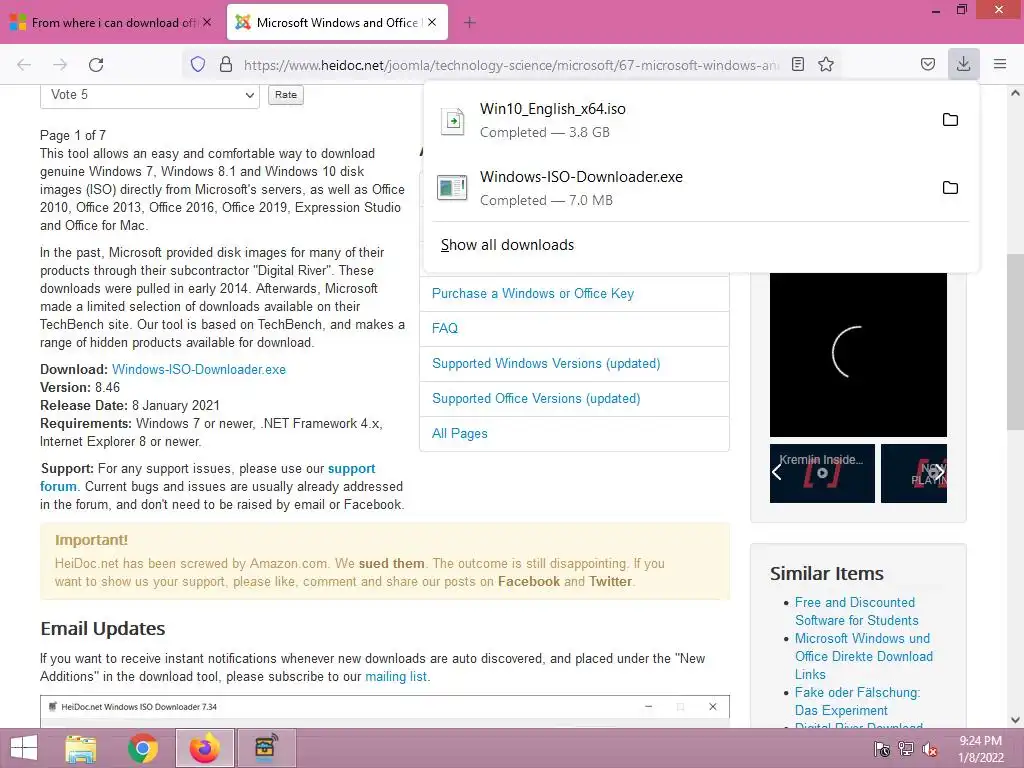Viewport: 1024px width, 768px height.
Task: Click the Action Center flag tray icon
Action: tap(882, 749)
